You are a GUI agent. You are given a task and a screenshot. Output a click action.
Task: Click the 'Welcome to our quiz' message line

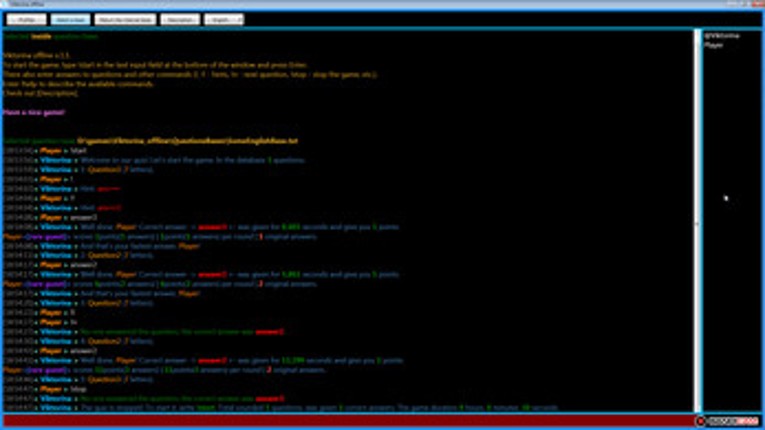point(154,160)
